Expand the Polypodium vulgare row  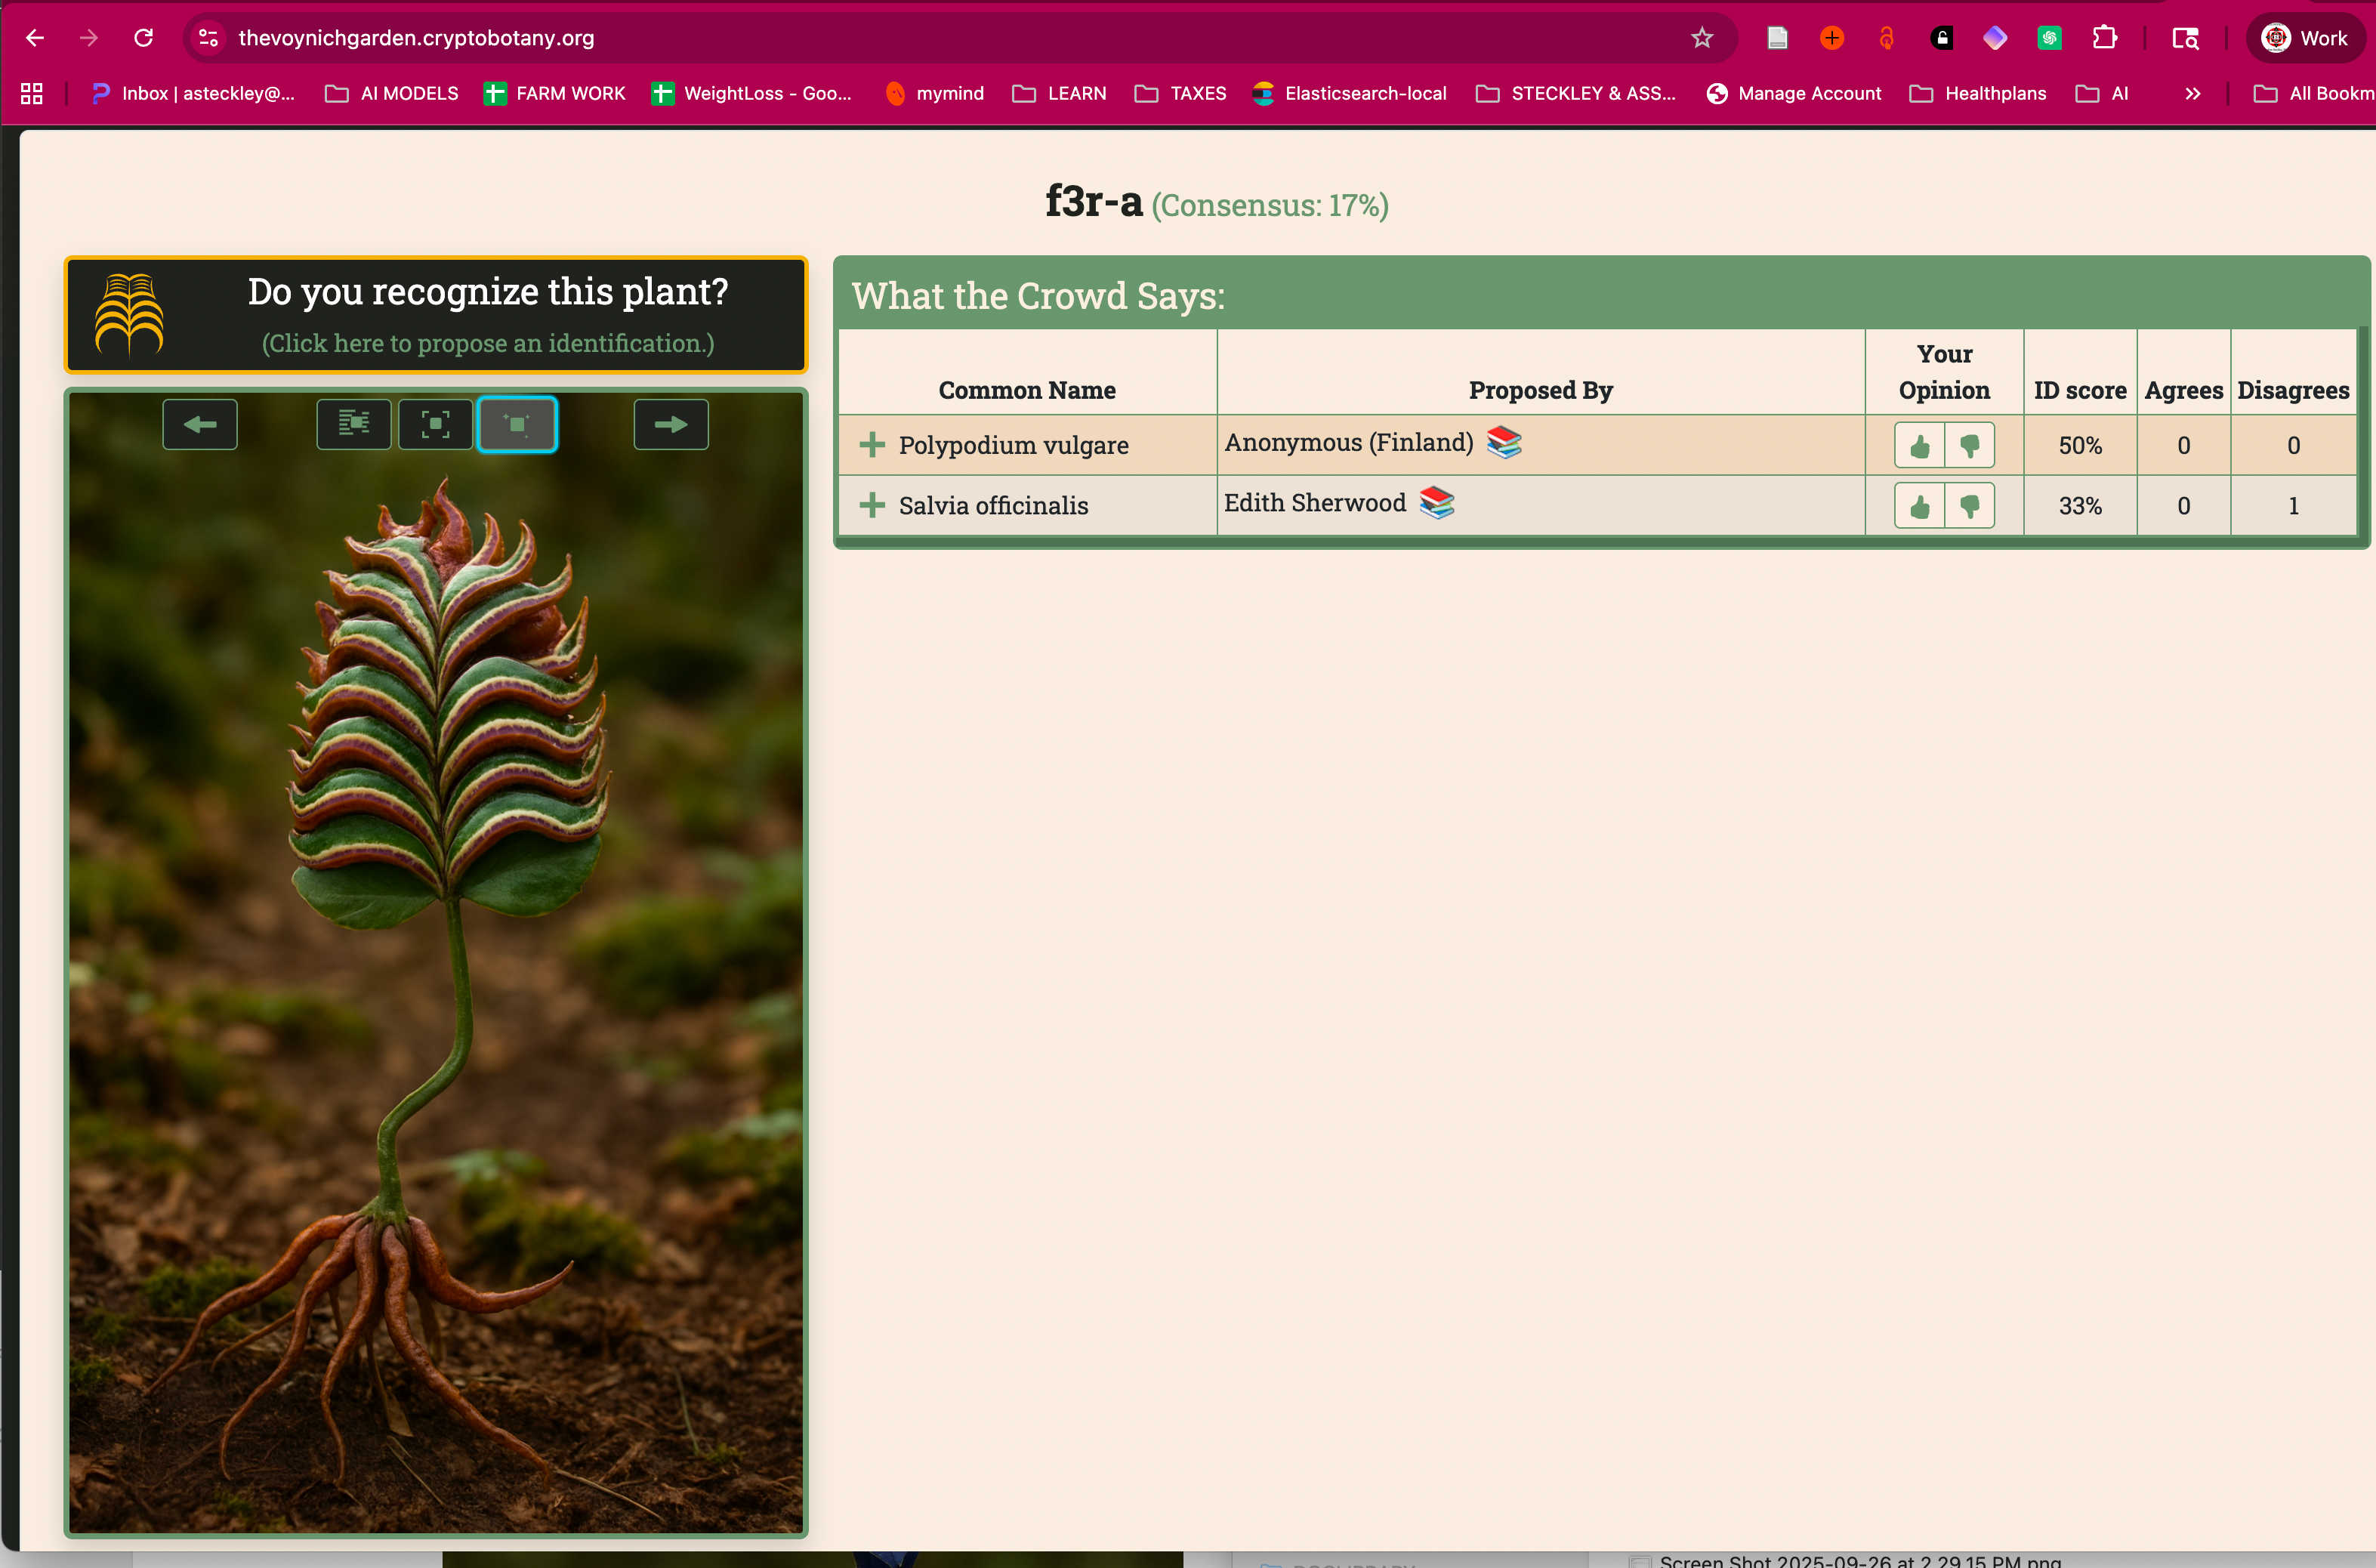[872, 445]
